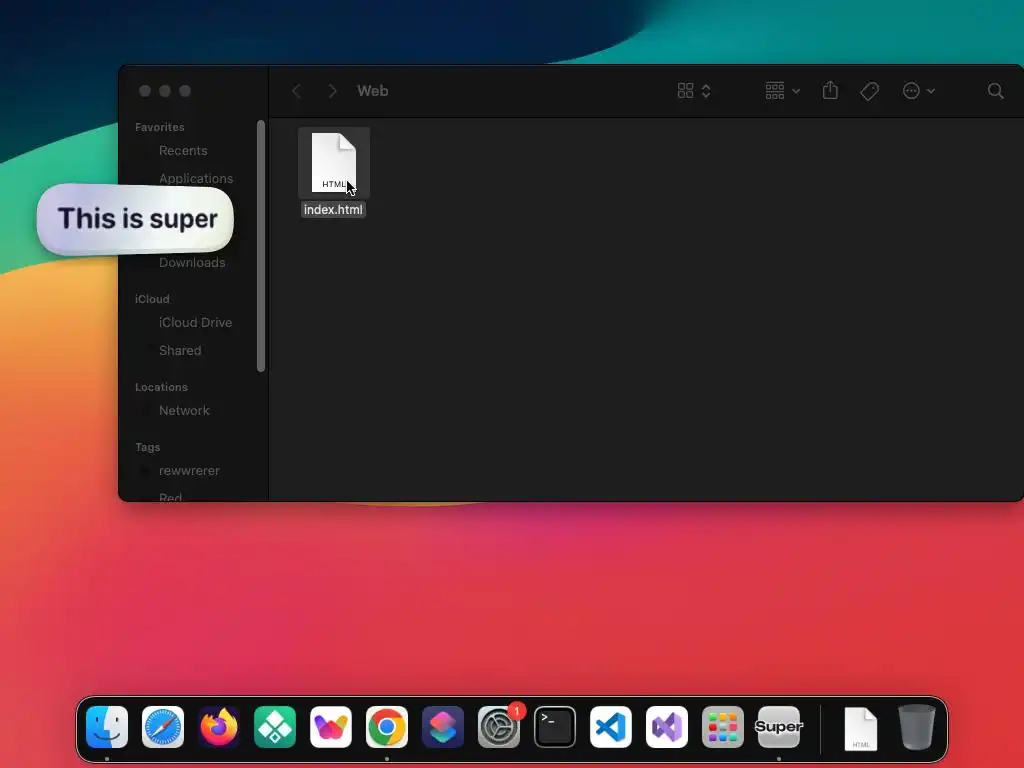The height and width of the screenshot is (768, 1024).
Task: Click the red close window button
Action: coord(145,91)
